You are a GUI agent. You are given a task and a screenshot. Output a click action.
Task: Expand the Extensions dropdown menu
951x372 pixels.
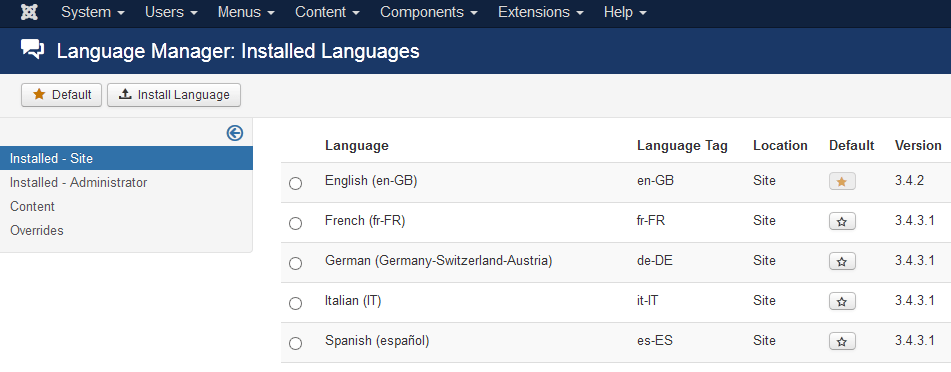(541, 12)
